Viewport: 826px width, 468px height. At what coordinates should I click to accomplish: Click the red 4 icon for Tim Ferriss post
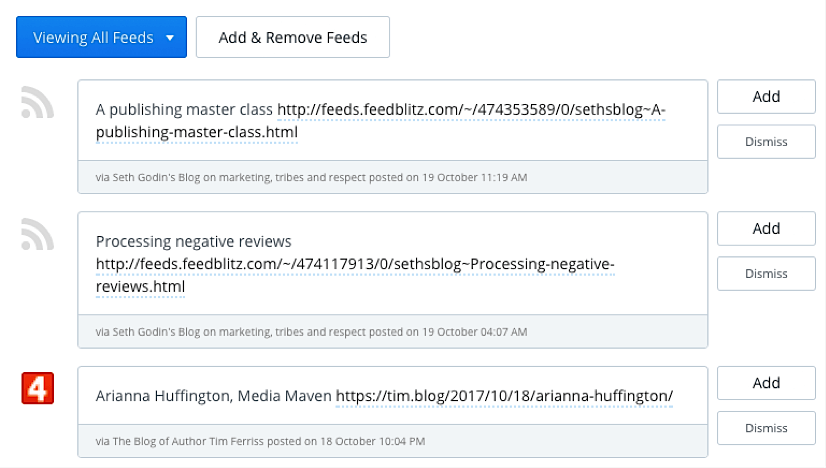(37, 388)
